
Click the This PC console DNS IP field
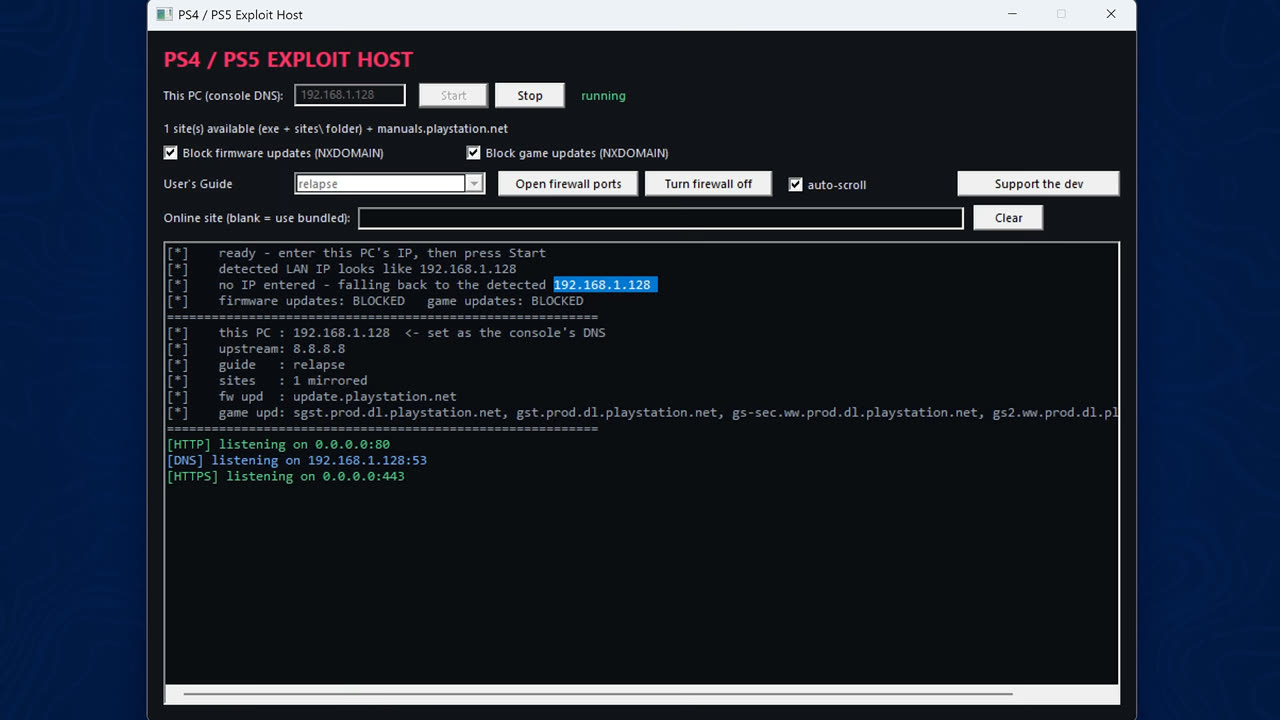click(350, 95)
